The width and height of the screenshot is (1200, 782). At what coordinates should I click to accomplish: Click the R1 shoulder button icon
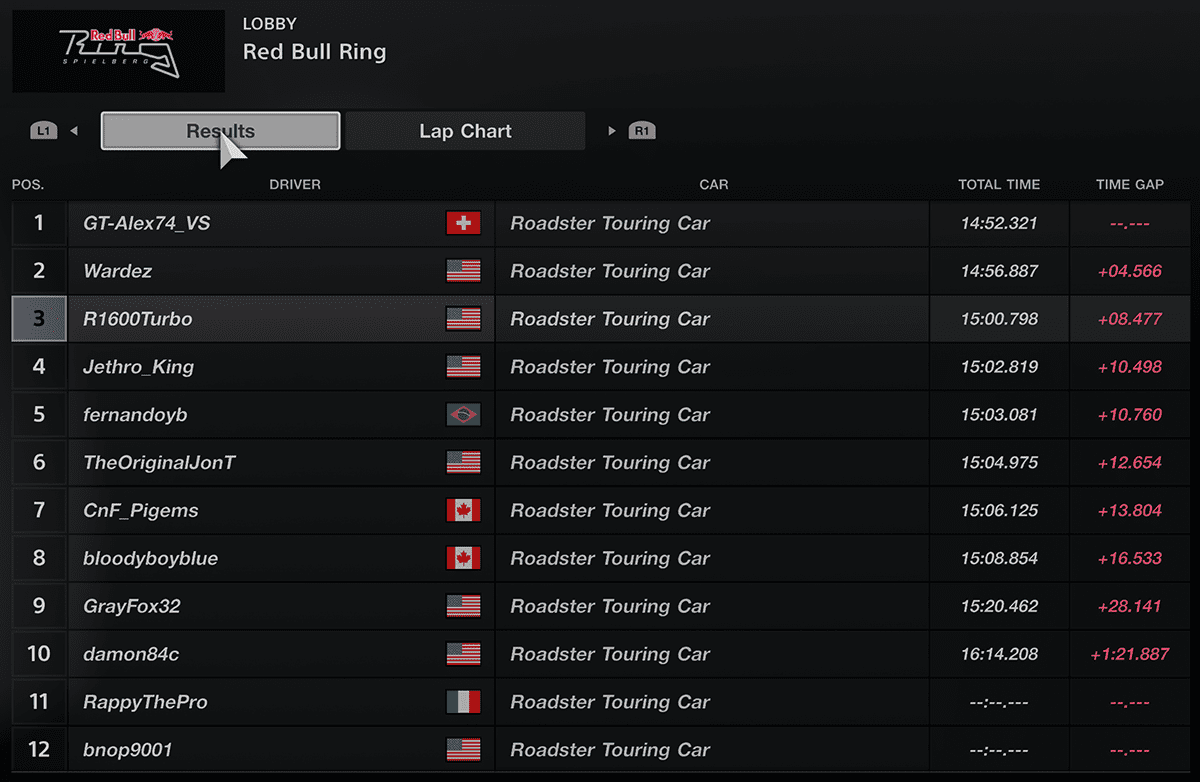pyautogui.click(x=641, y=131)
